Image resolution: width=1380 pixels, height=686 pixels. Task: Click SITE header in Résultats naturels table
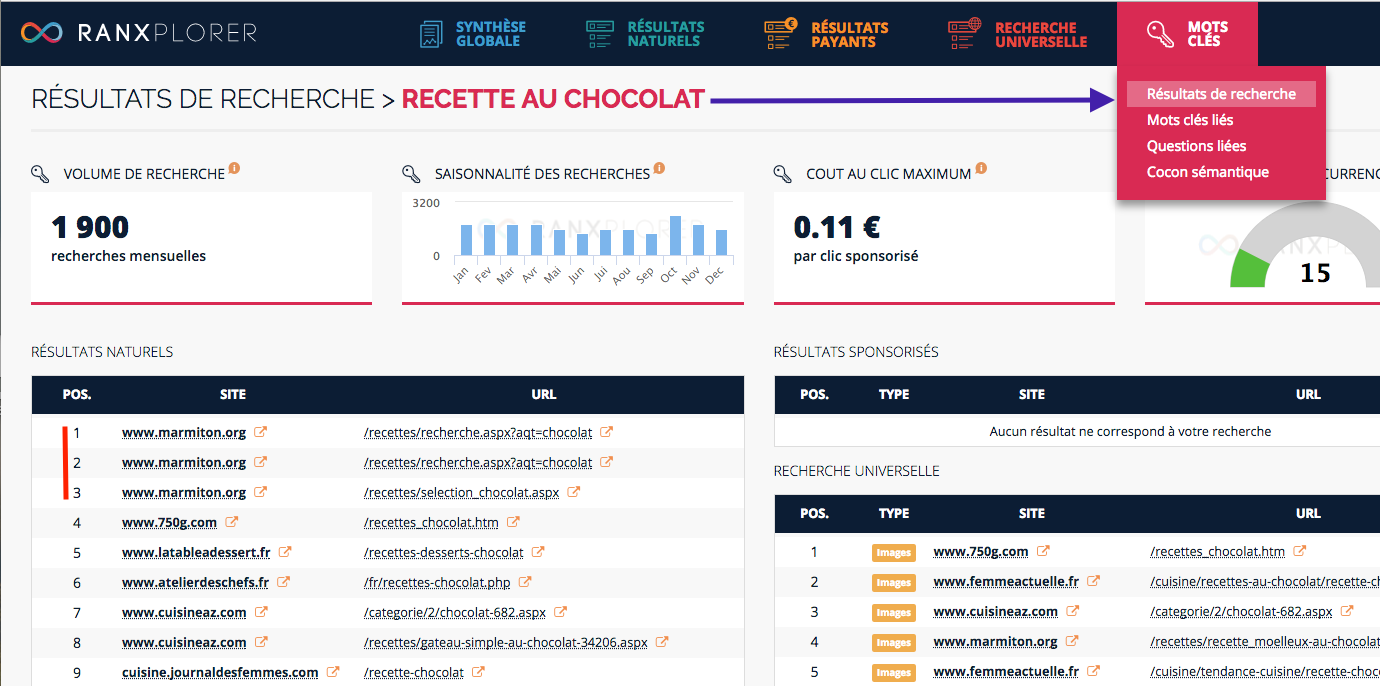[233, 395]
